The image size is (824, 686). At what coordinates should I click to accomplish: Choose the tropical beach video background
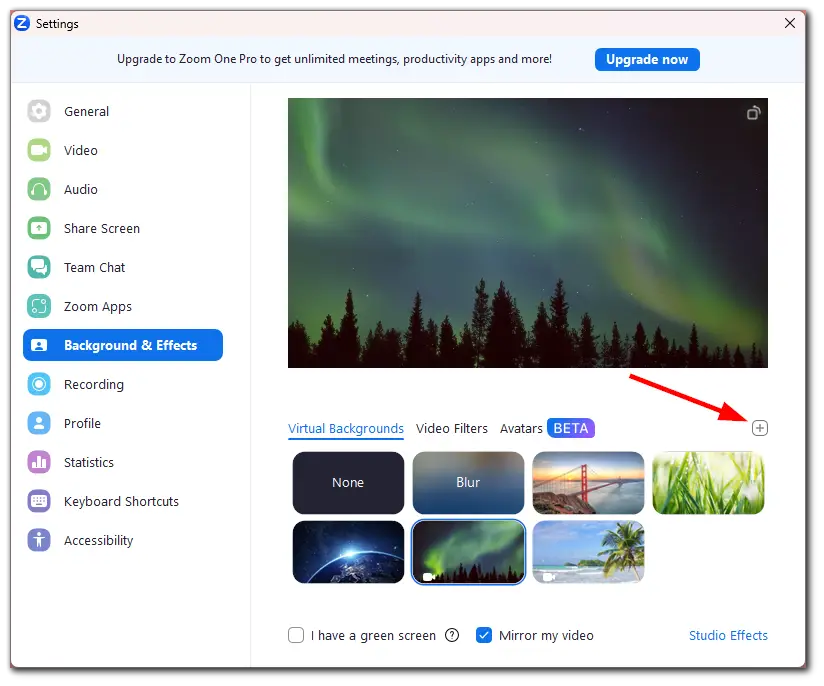[x=588, y=552]
